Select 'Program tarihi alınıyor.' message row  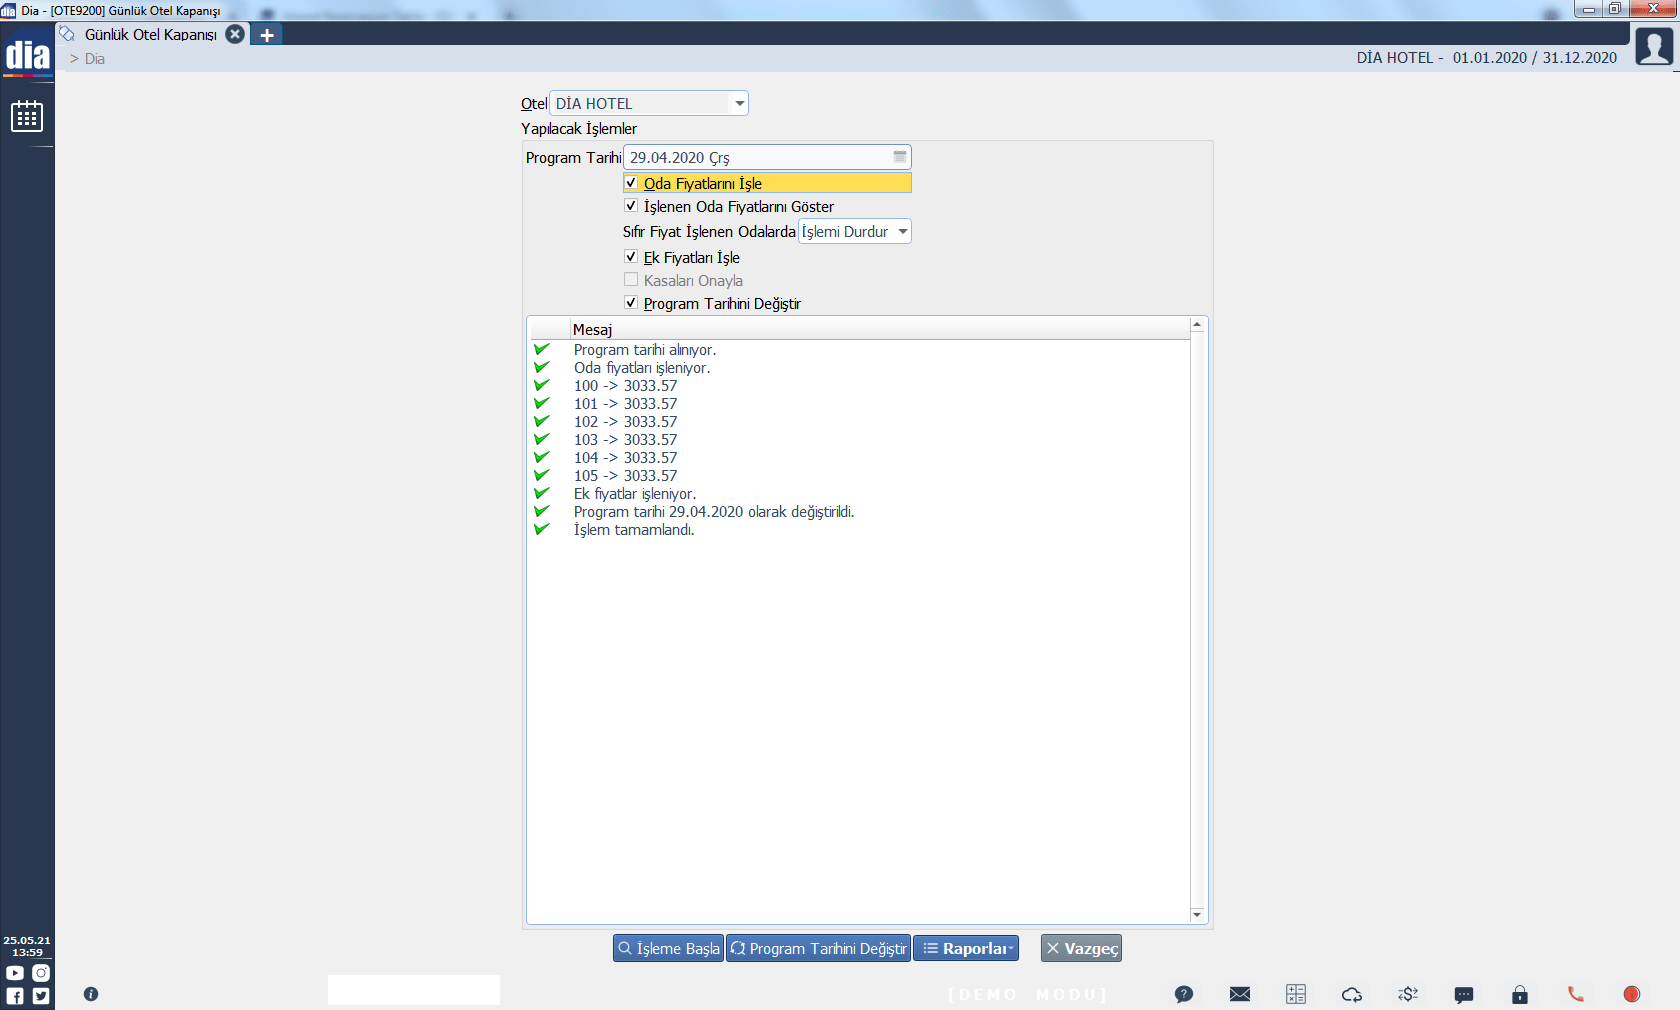click(x=860, y=350)
